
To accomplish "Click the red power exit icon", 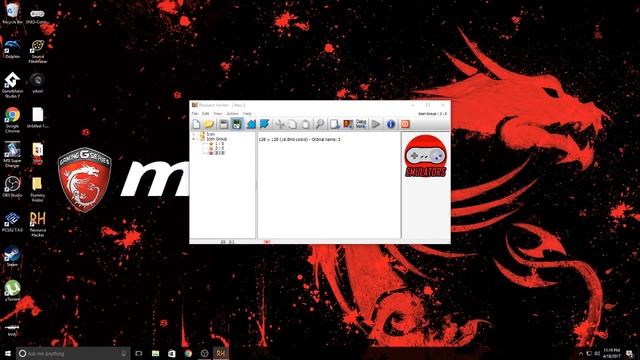I will click(405, 124).
